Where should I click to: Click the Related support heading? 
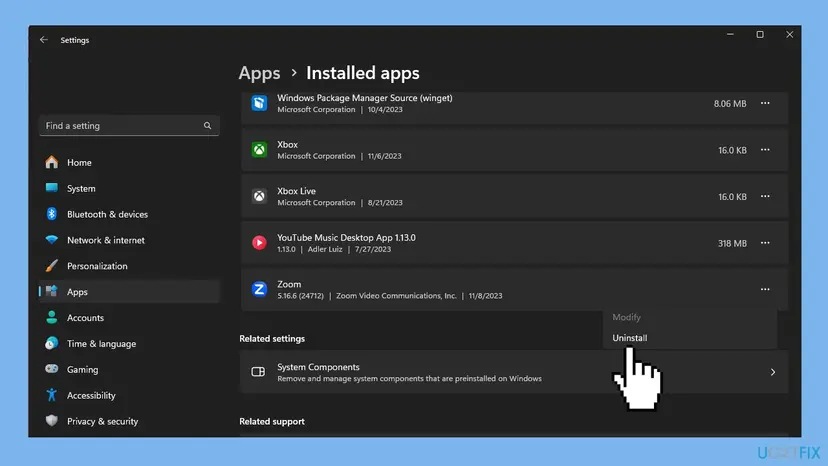pos(272,422)
